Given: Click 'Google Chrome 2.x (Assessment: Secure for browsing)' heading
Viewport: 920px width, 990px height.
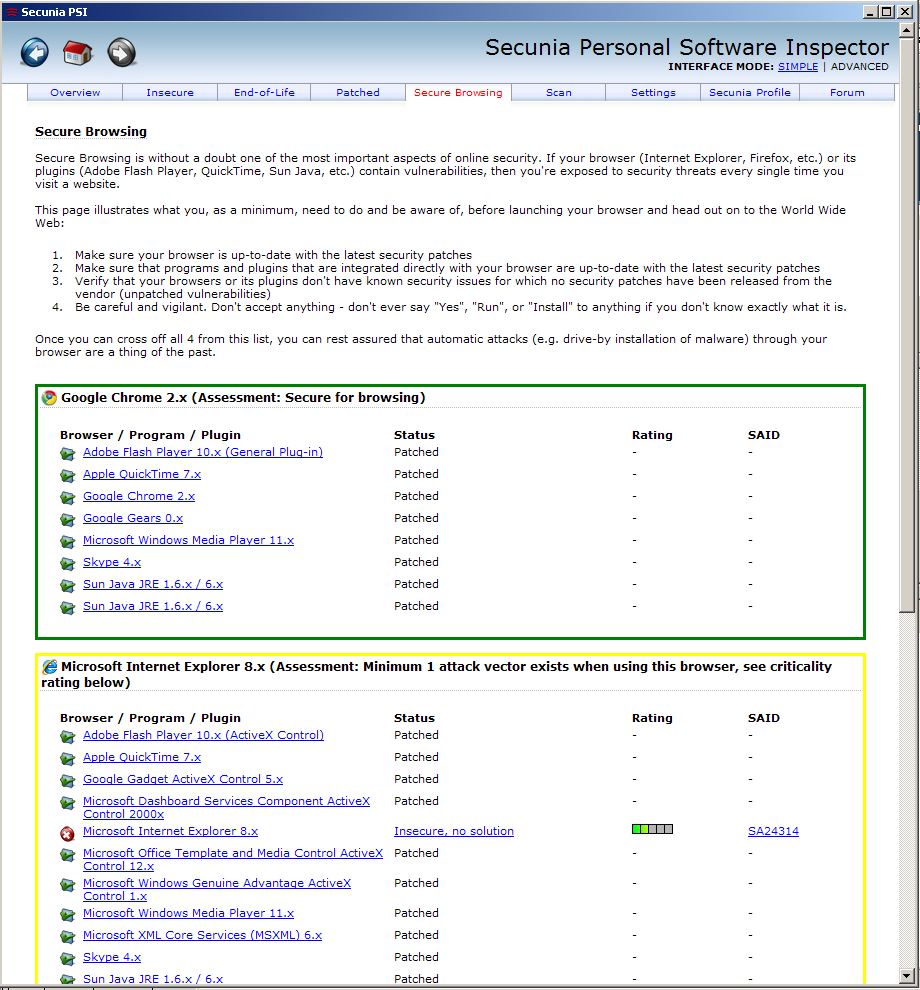Looking at the screenshot, I should pos(243,398).
